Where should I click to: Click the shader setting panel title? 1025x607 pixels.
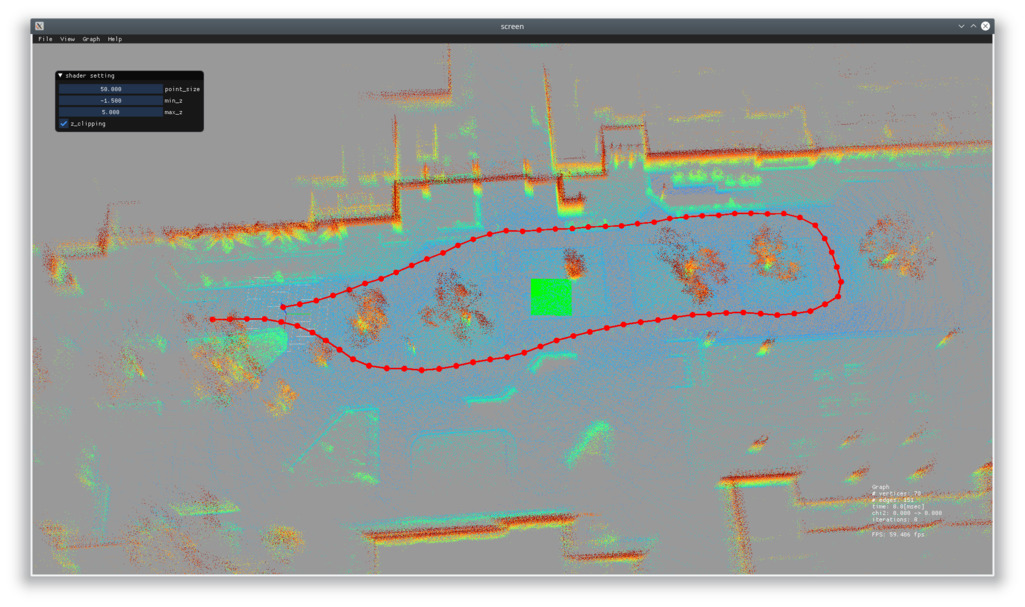(x=90, y=76)
